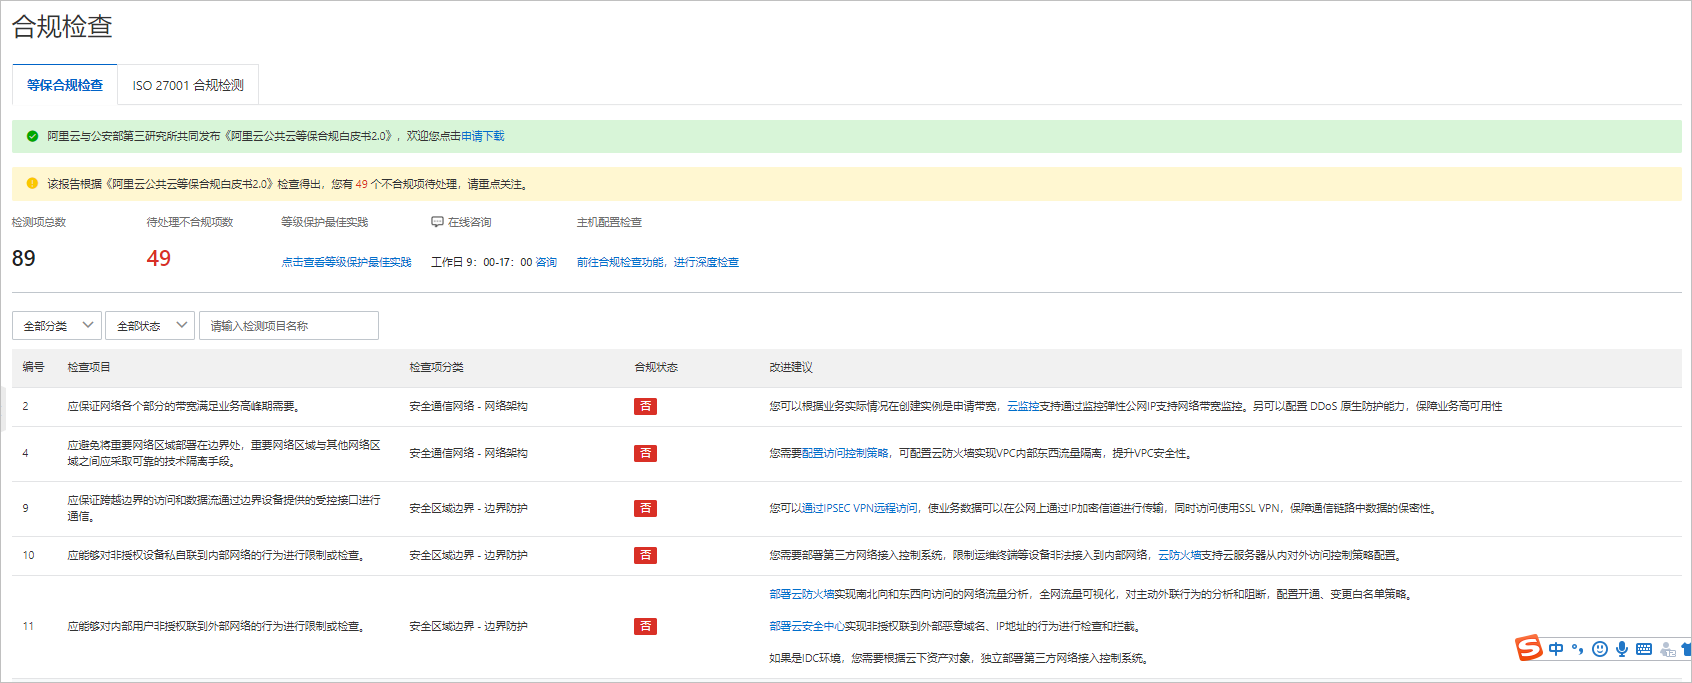
Task: Toggle Chinese/English mode via 中 icon
Action: (1556, 649)
